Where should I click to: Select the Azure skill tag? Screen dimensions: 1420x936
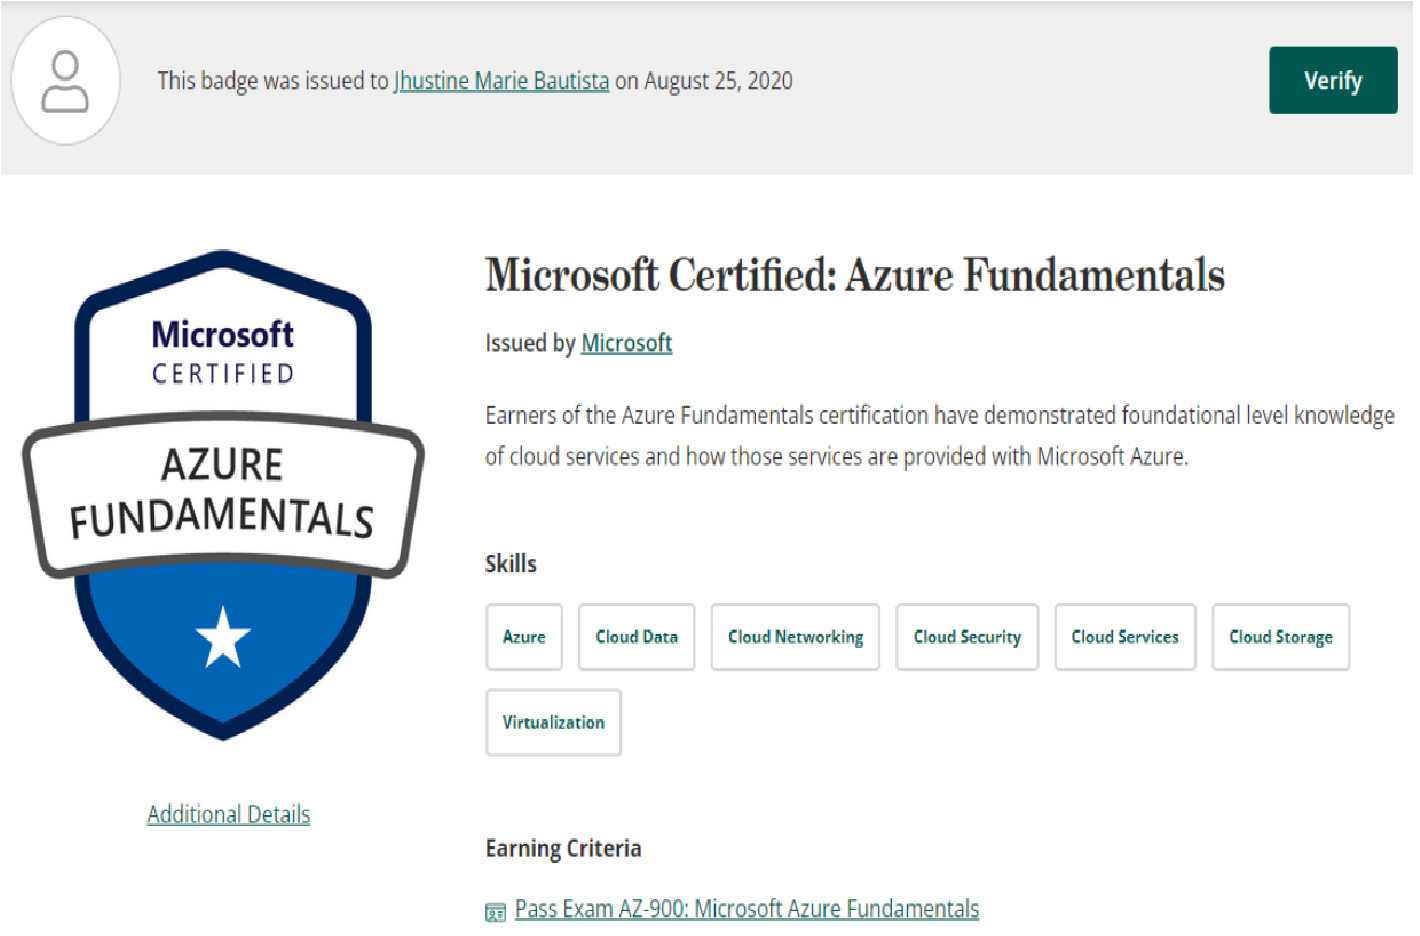(x=524, y=637)
